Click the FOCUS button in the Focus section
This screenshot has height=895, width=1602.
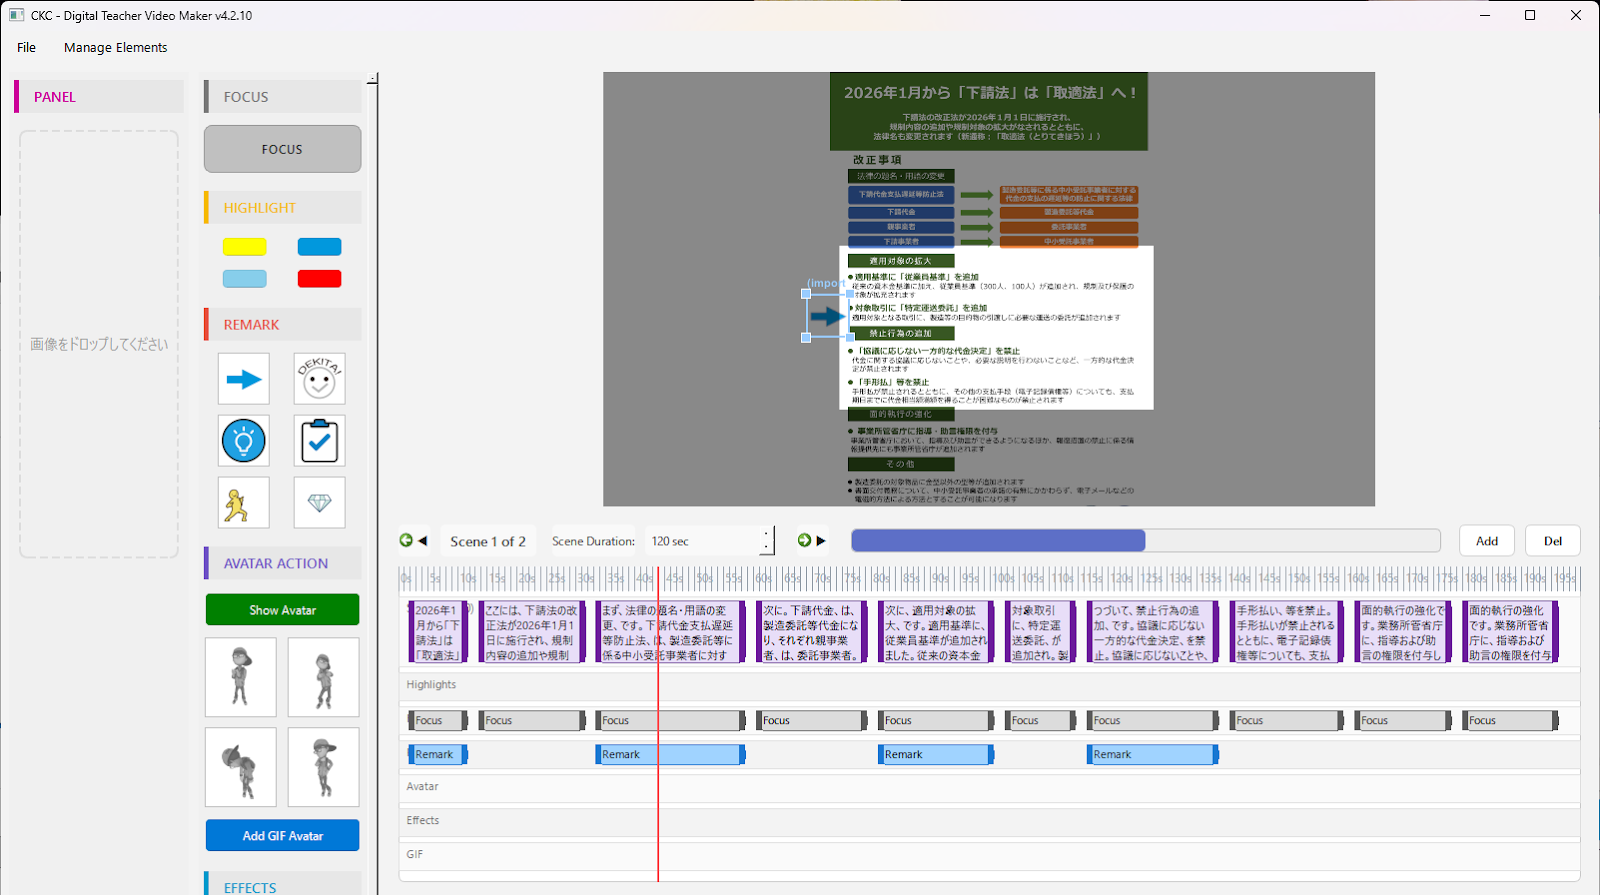(x=282, y=149)
